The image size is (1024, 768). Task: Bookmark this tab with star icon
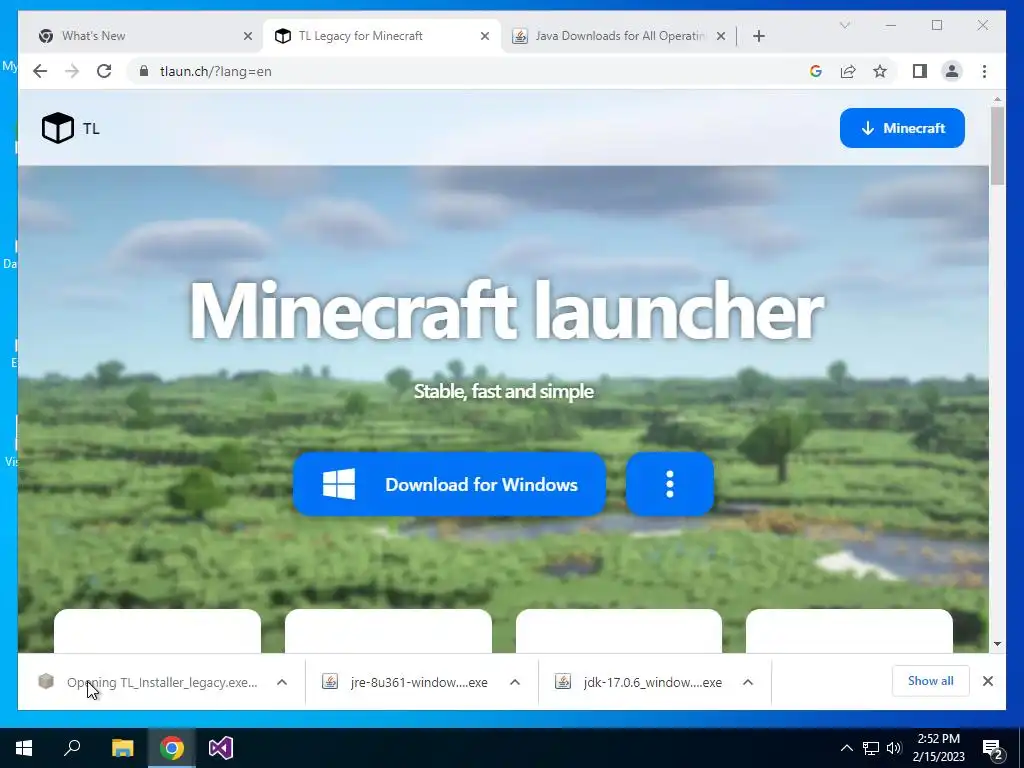click(x=880, y=71)
